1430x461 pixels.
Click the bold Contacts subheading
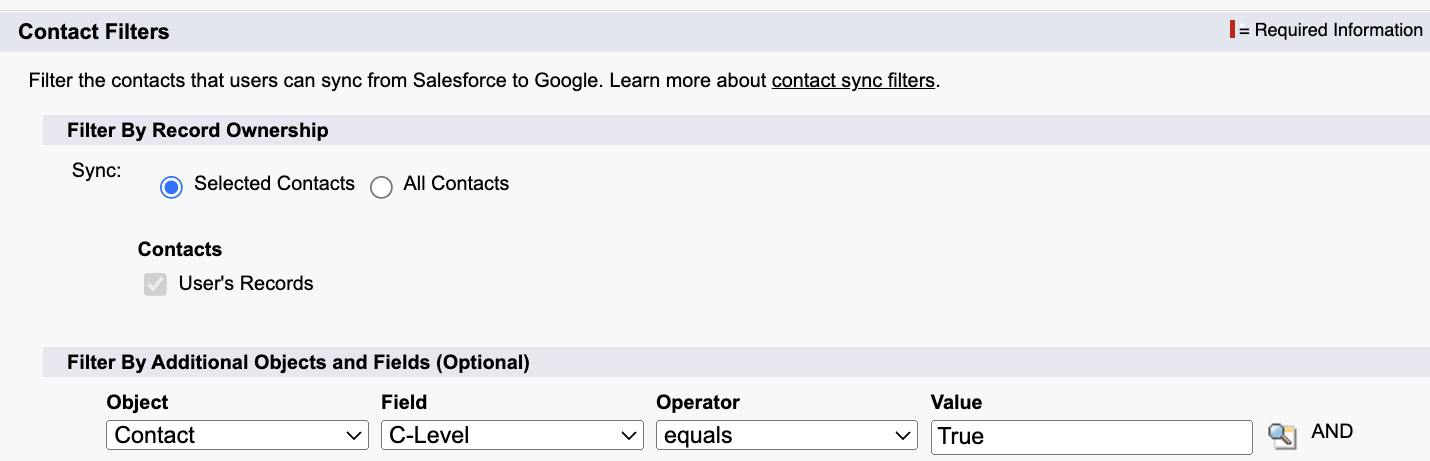180,249
